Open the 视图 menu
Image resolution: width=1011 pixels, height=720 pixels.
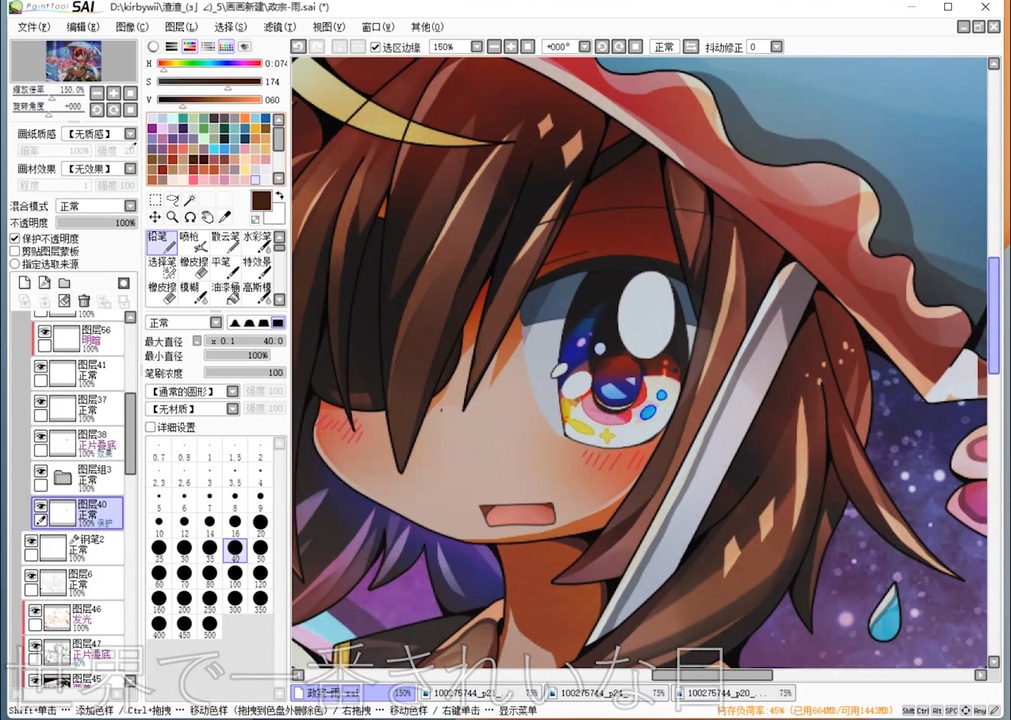pos(328,27)
